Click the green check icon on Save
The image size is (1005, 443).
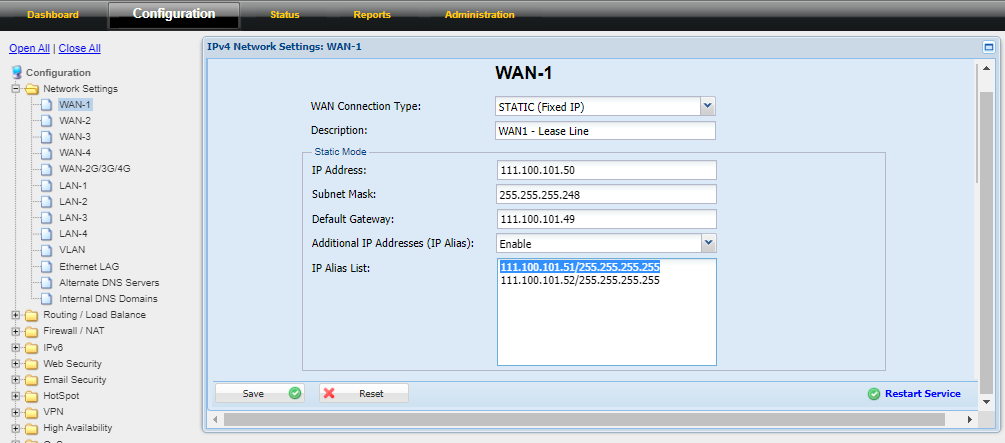pyautogui.click(x=295, y=394)
